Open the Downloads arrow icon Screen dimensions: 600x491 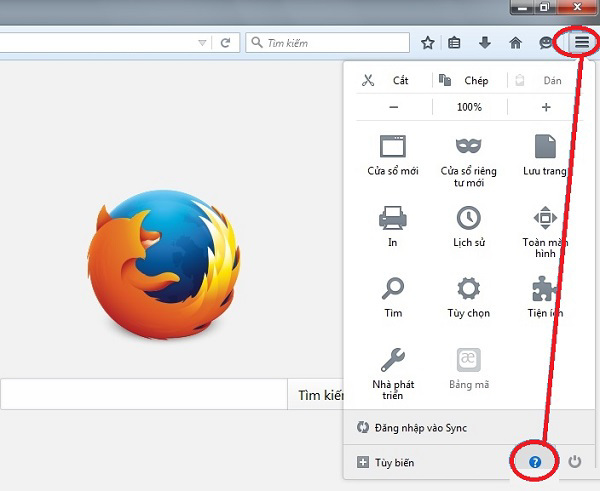point(485,43)
